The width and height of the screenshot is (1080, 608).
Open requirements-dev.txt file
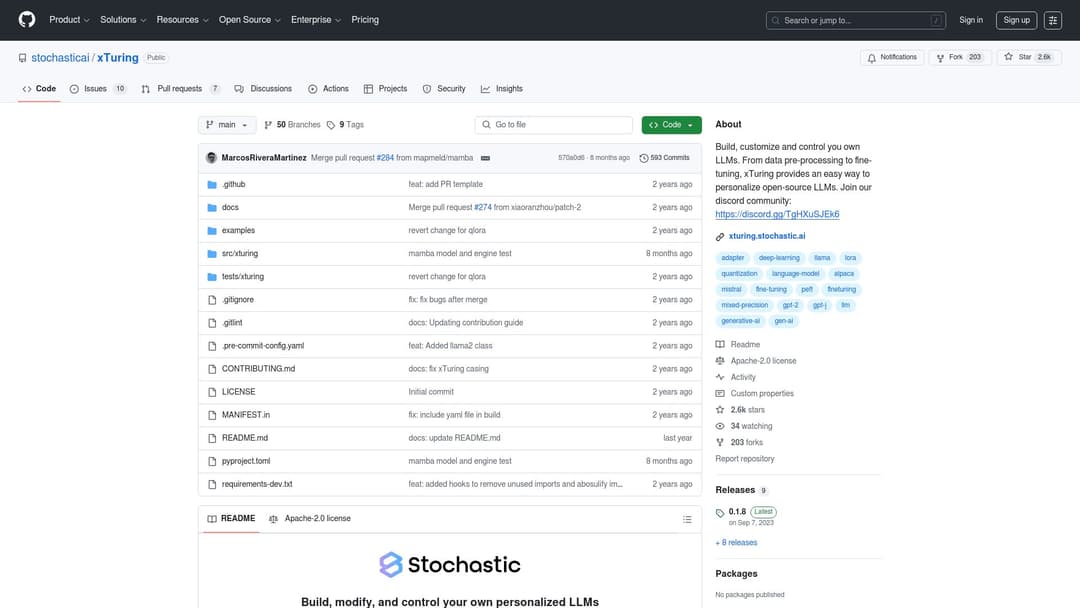point(257,484)
